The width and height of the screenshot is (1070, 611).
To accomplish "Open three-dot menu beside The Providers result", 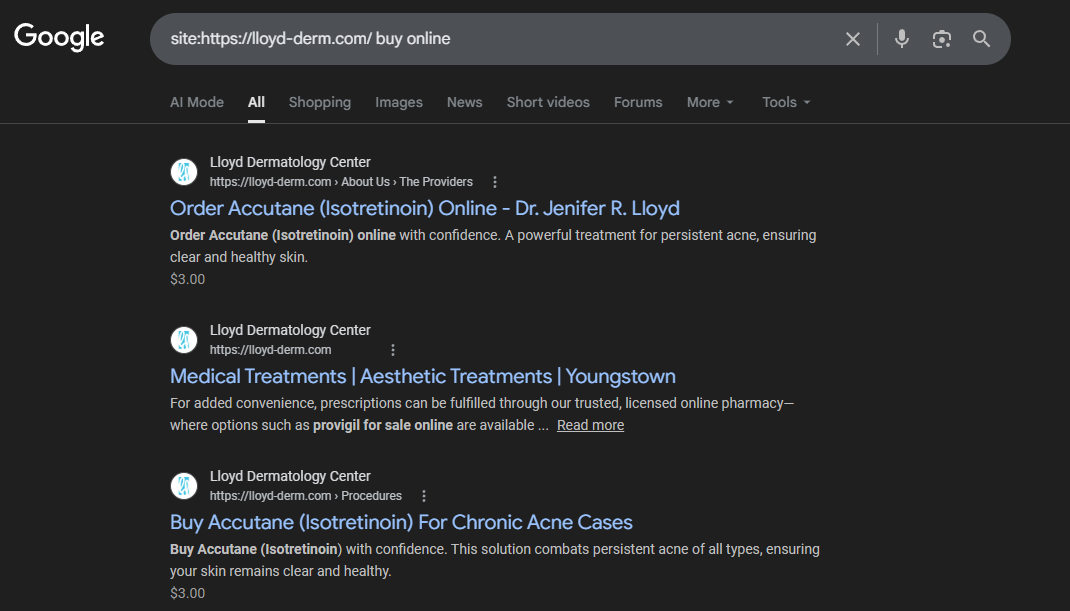I will pos(494,182).
